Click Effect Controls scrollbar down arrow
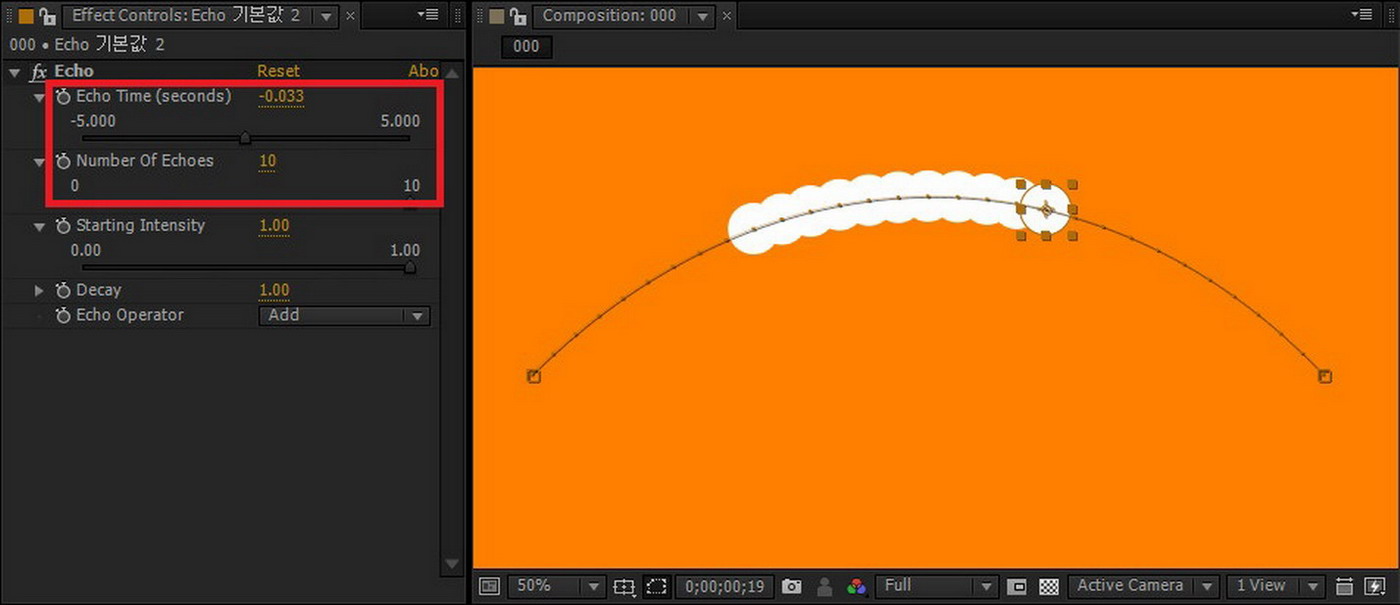This screenshot has height=605, width=1400. click(451, 564)
